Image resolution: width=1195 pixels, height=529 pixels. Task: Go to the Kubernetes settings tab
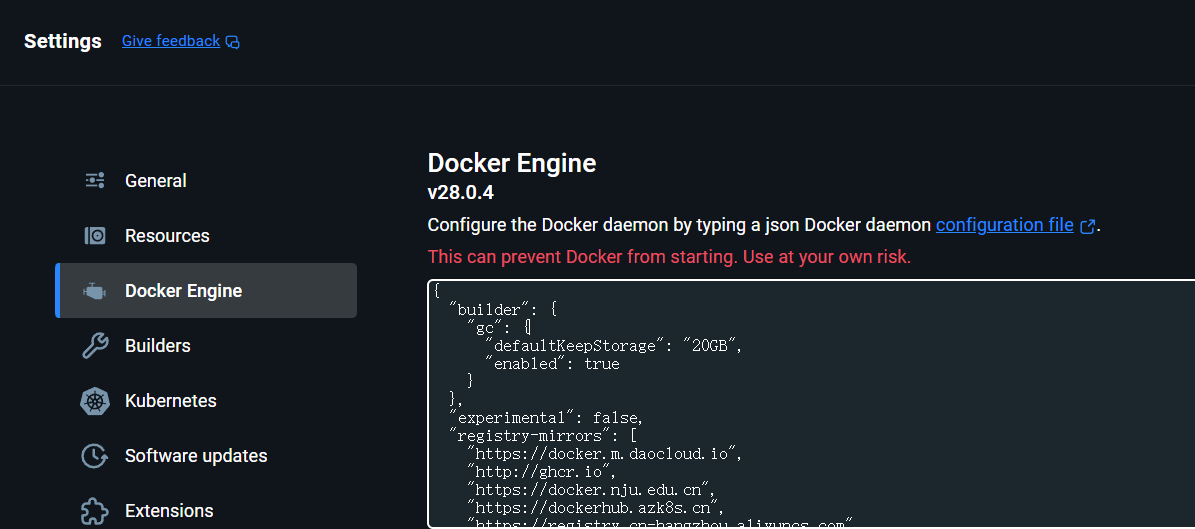(x=206, y=401)
